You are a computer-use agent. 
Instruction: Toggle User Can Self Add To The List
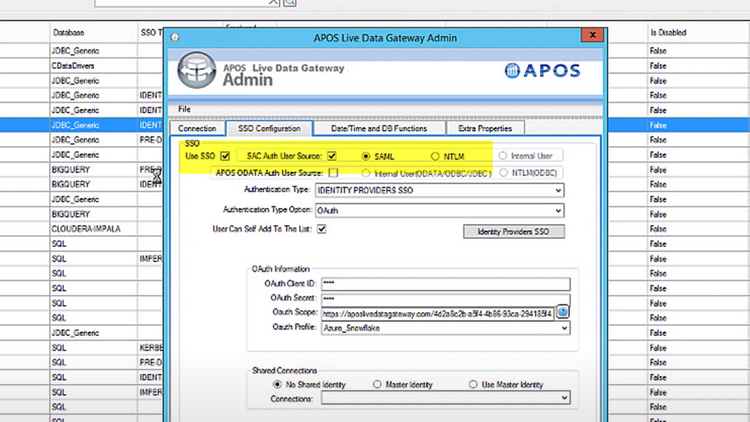coord(321,229)
